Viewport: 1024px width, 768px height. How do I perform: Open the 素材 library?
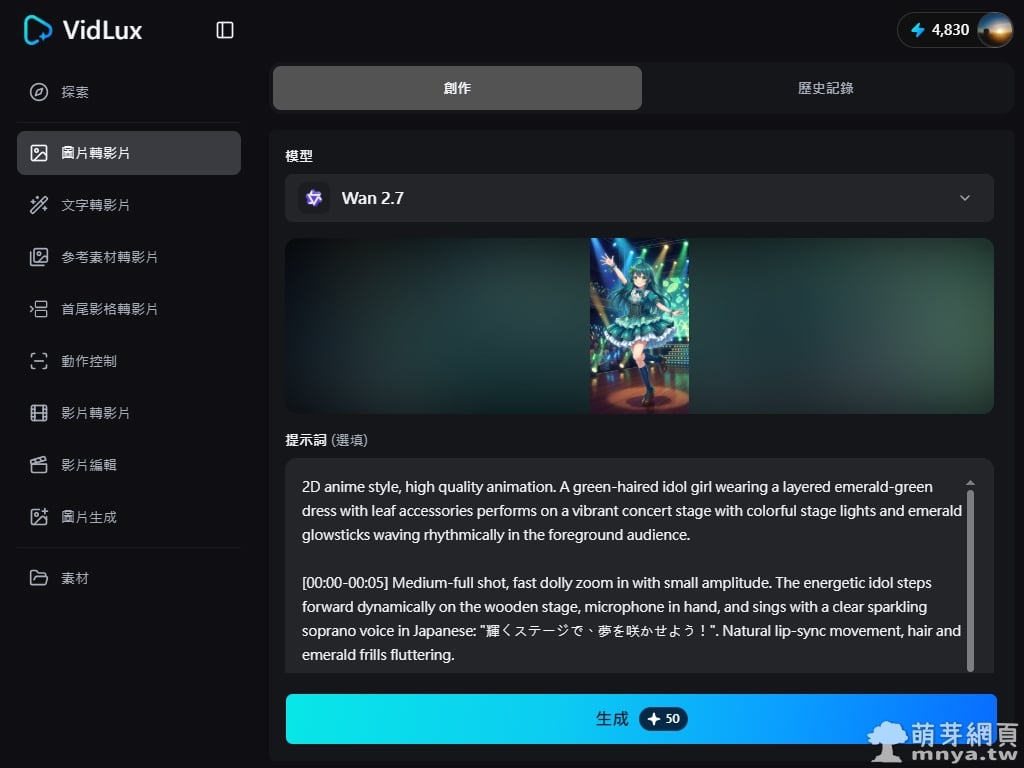click(x=129, y=578)
